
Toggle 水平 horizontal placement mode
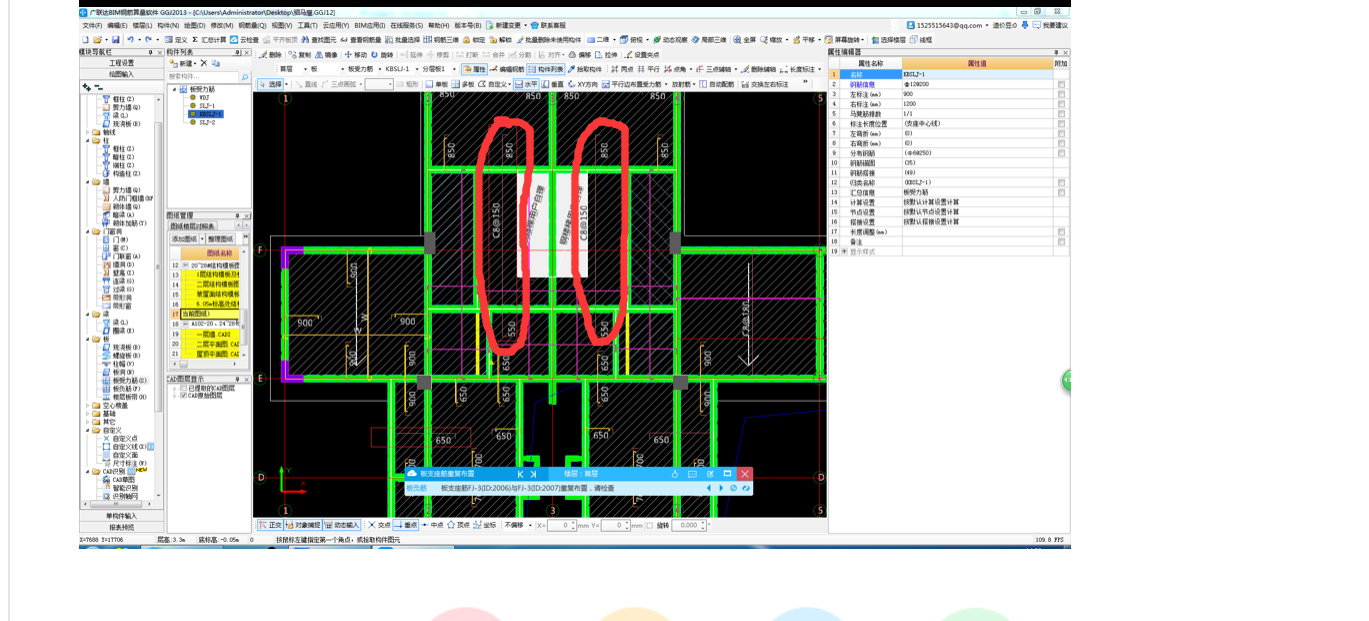(526, 85)
